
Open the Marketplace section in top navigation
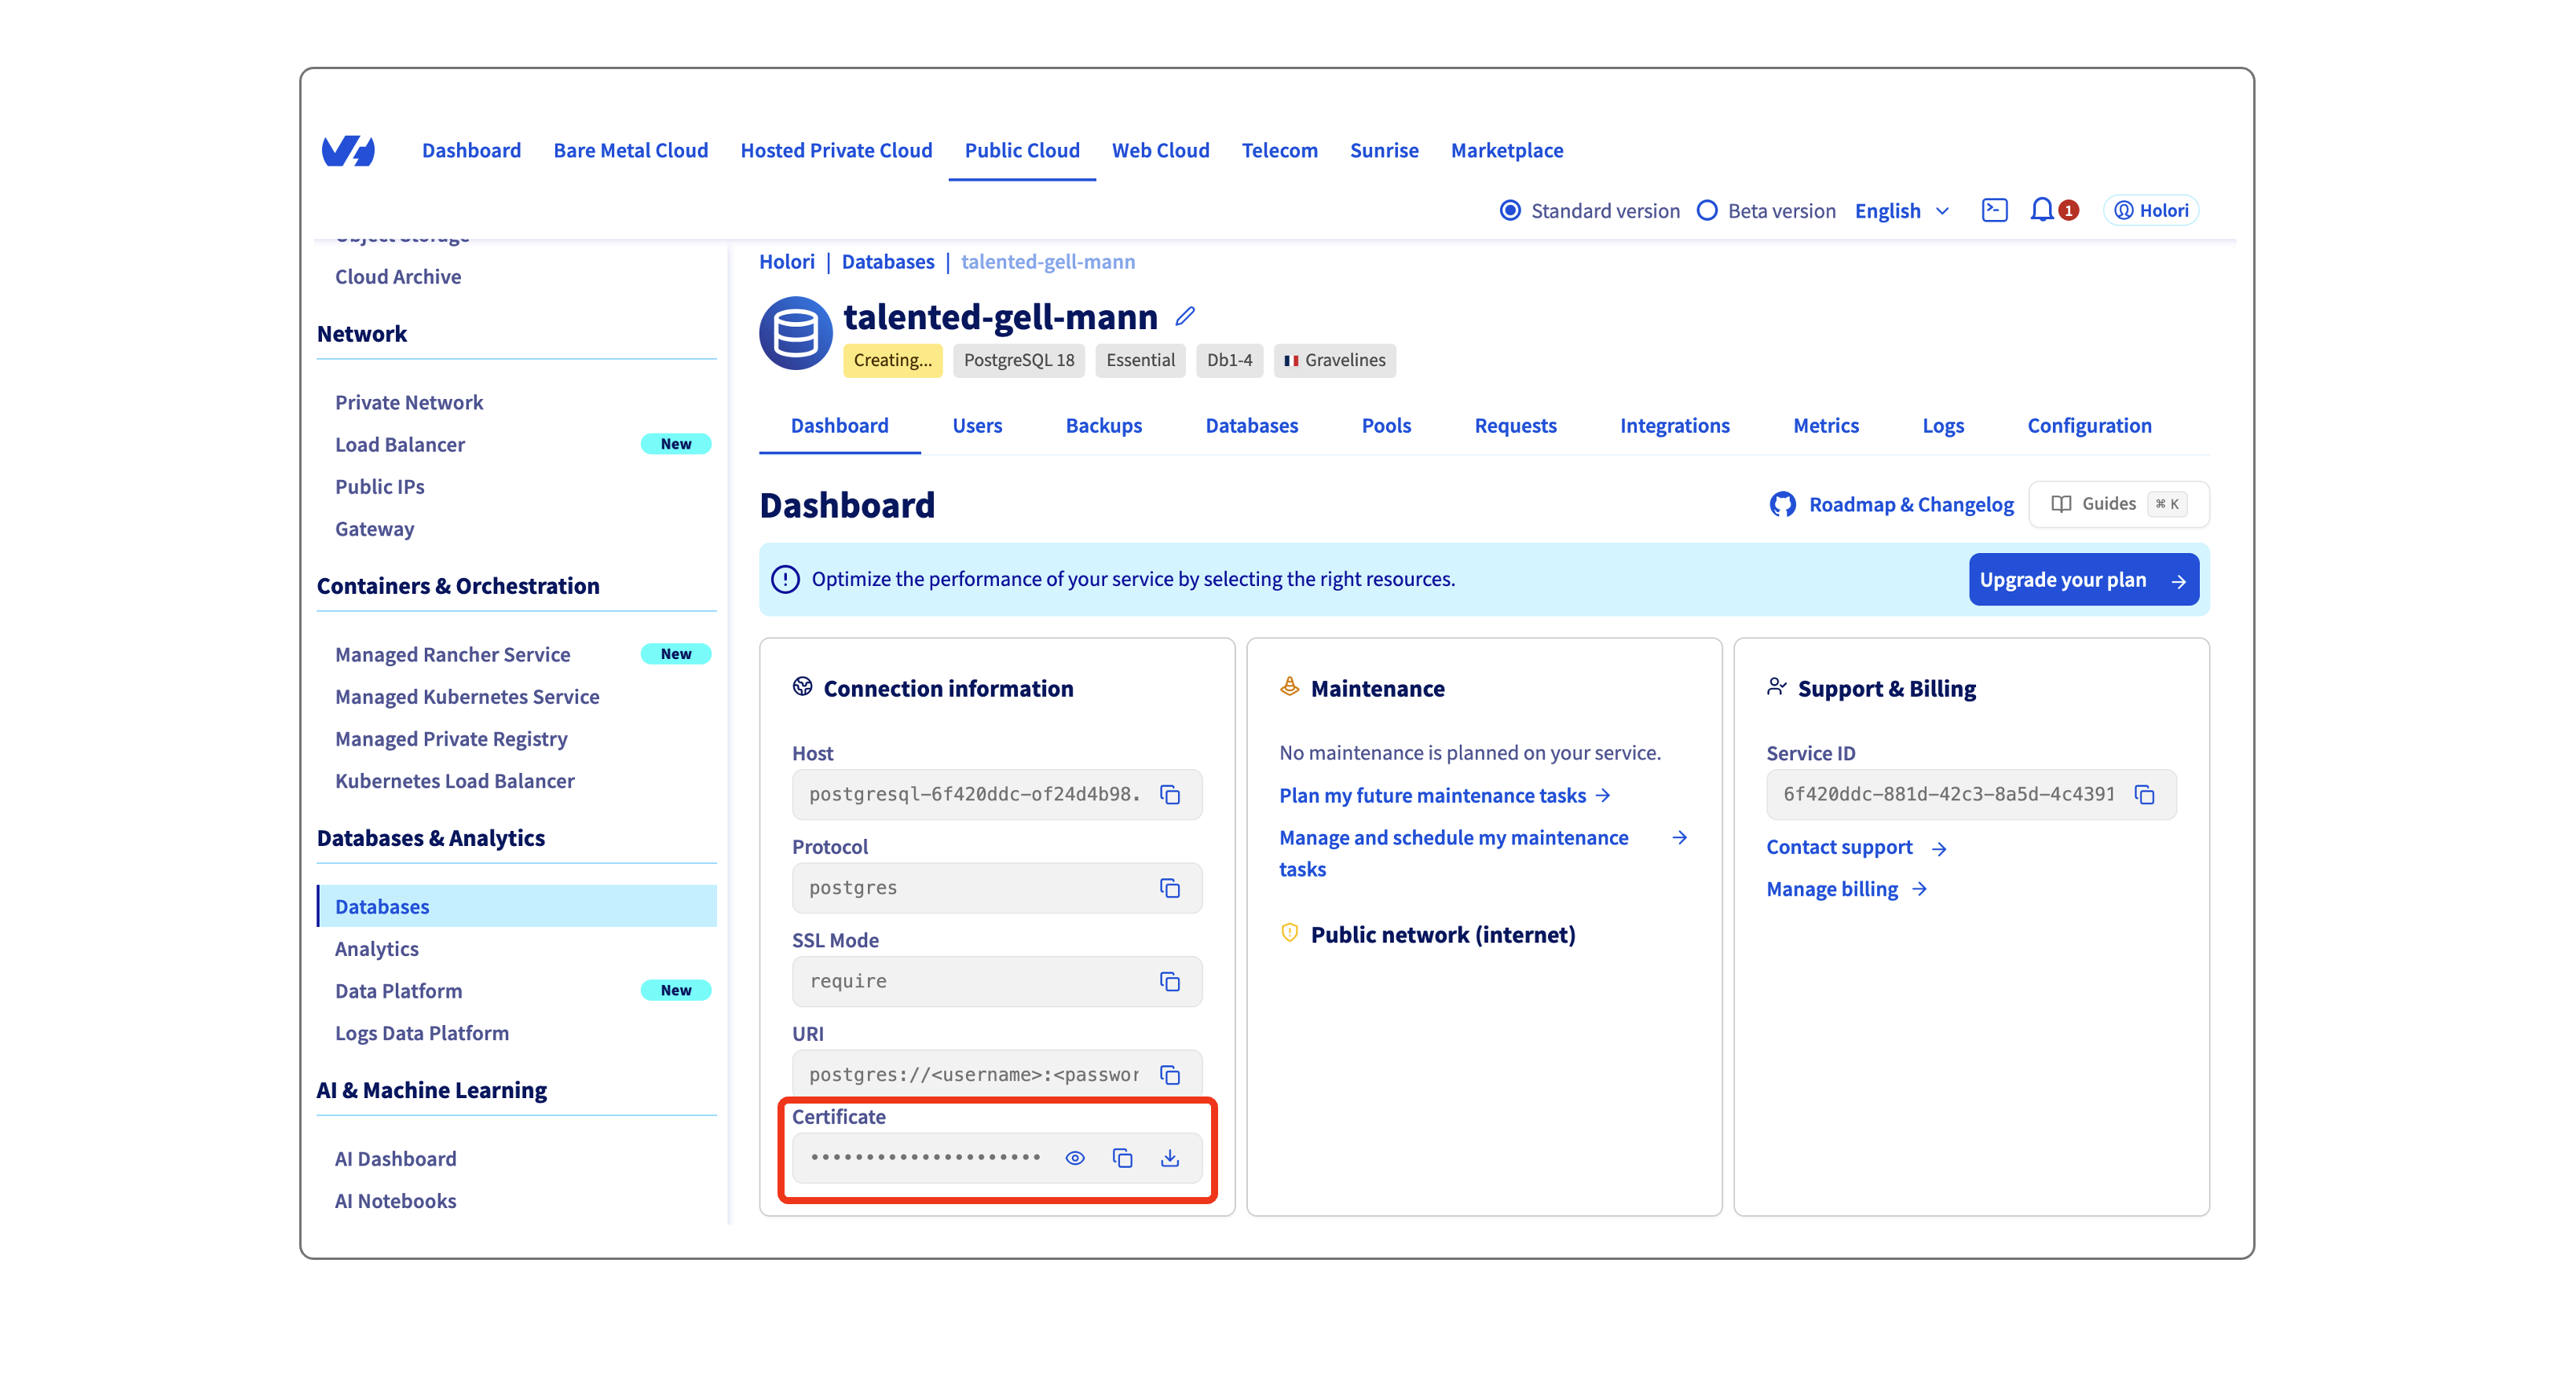(1507, 150)
